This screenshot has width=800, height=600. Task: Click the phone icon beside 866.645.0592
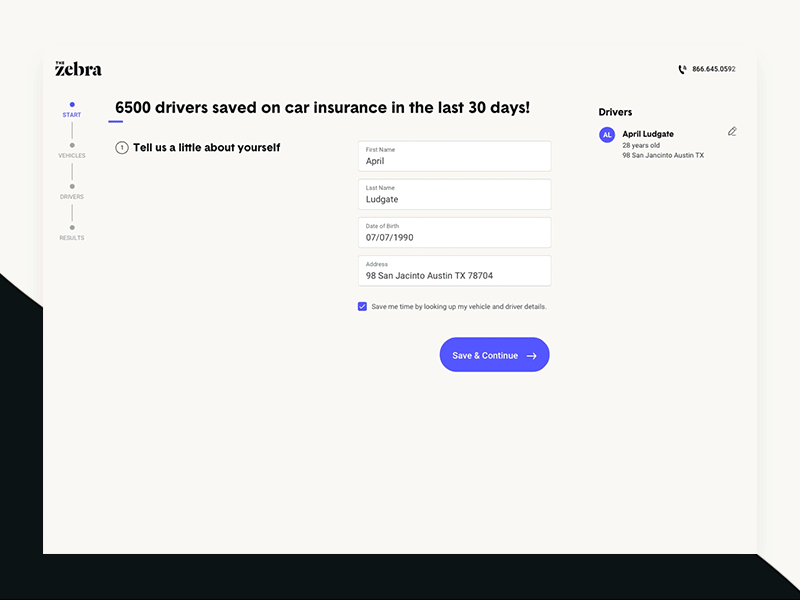coord(682,69)
